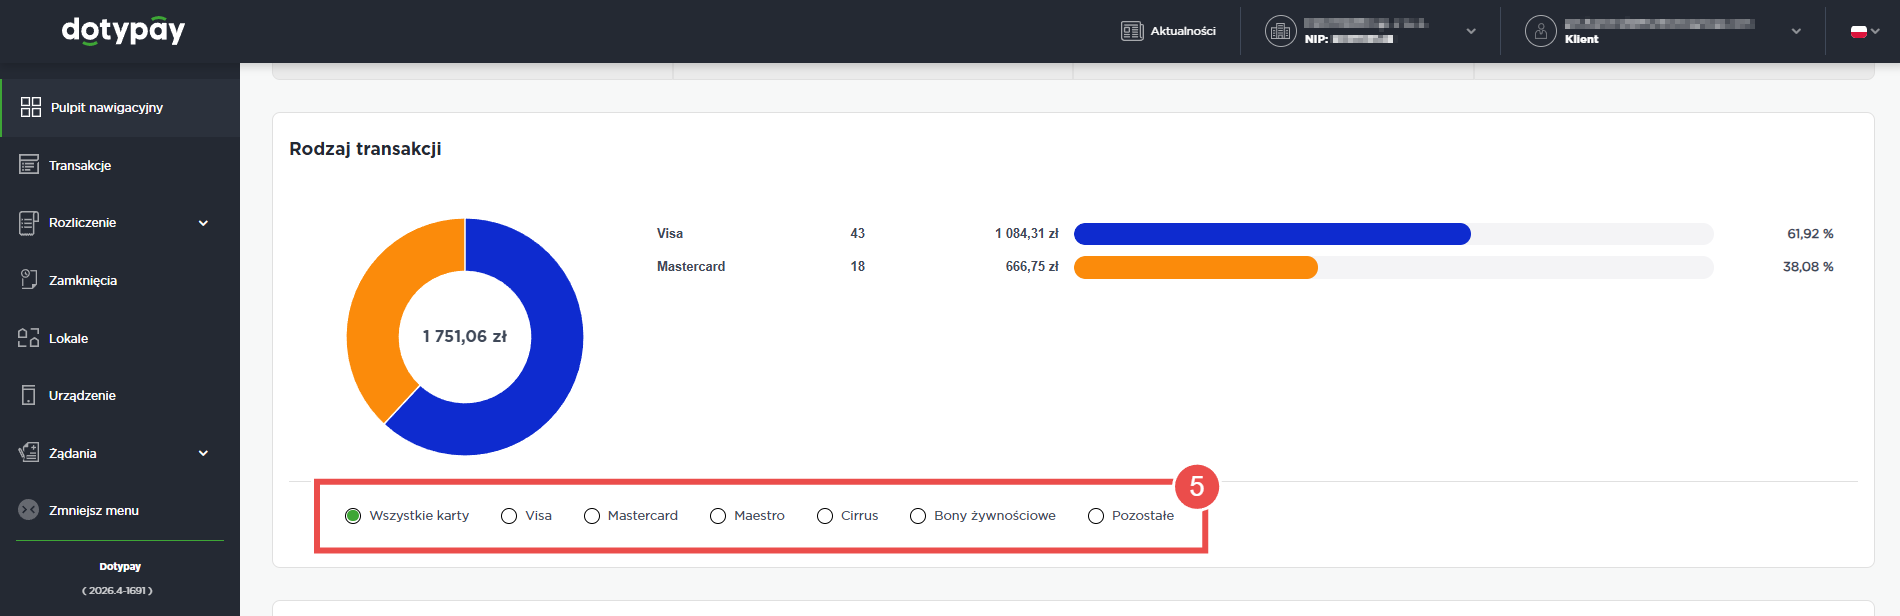Click the Klient user avatar icon

1540,31
